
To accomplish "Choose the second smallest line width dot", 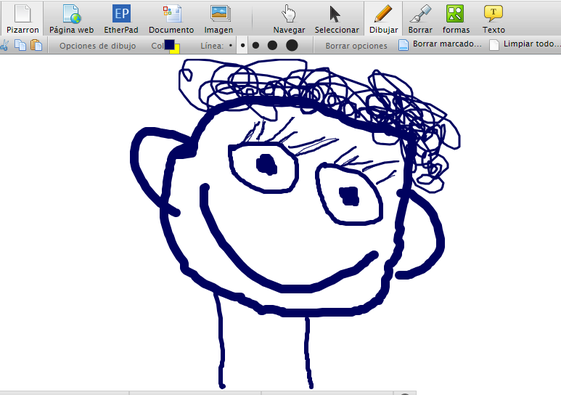I will pyautogui.click(x=243, y=45).
